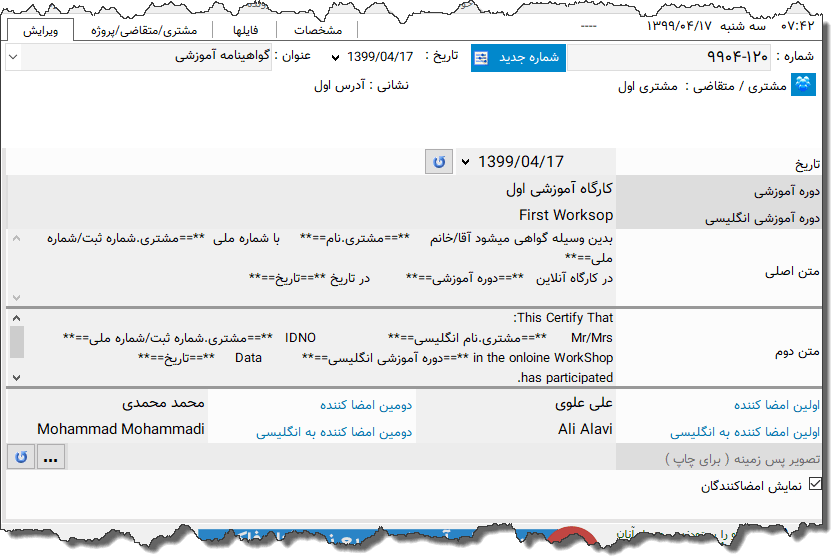Image resolution: width=831 pixels, height=556 pixels.
Task: Click the This Certify That text
Action: pos(563,318)
